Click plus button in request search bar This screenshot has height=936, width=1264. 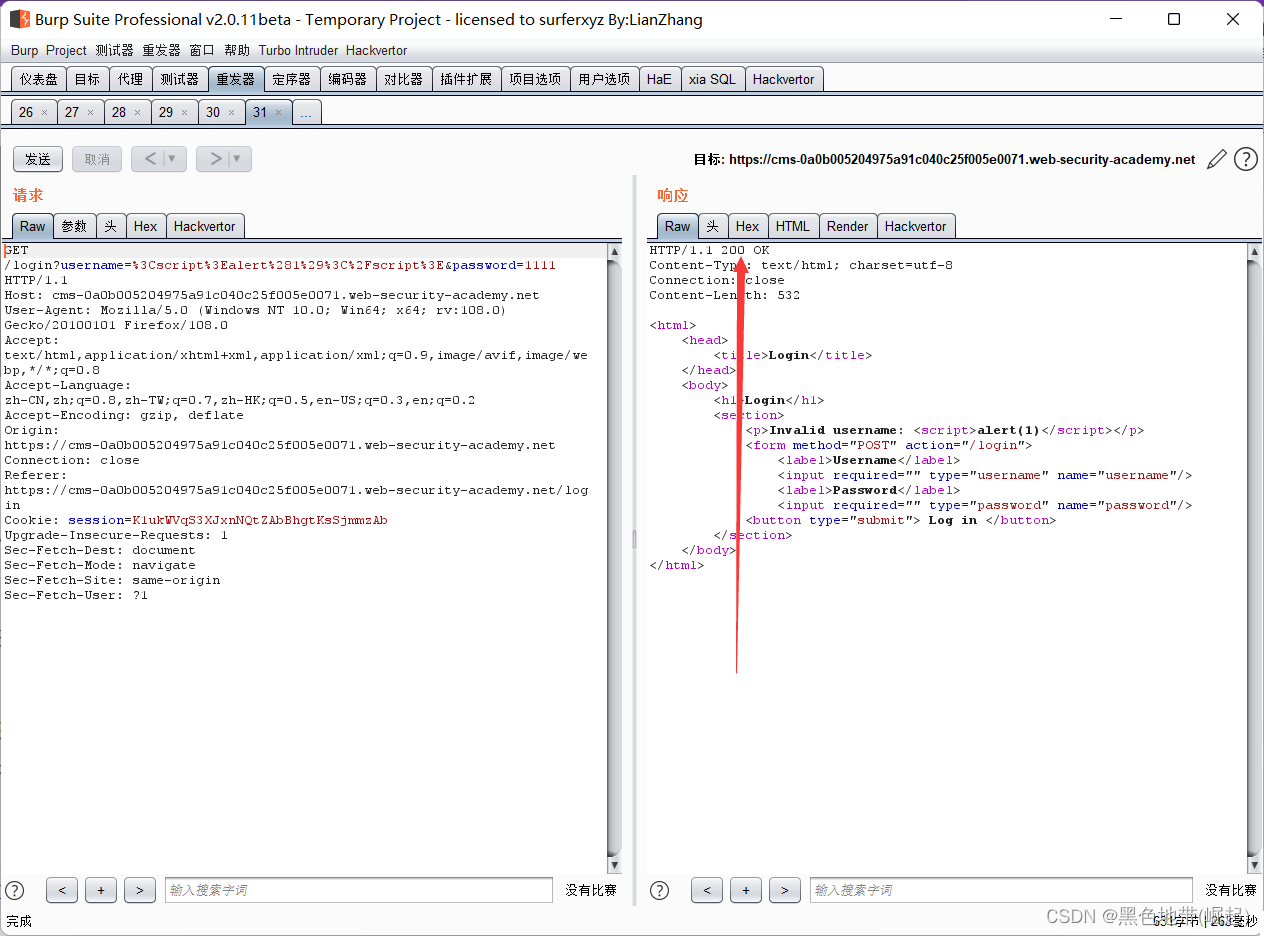tap(100, 890)
